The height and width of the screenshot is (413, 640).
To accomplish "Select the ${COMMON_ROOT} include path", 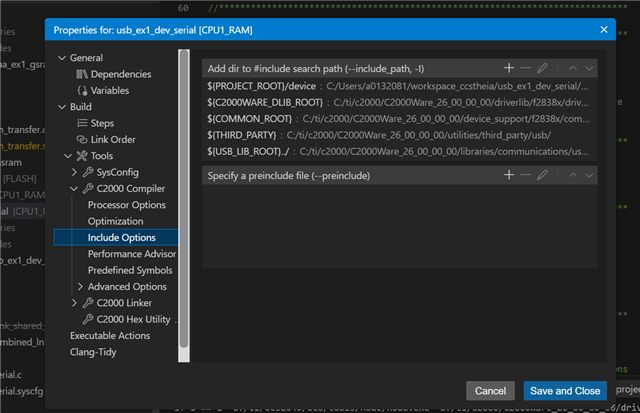I will coord(399,118).
